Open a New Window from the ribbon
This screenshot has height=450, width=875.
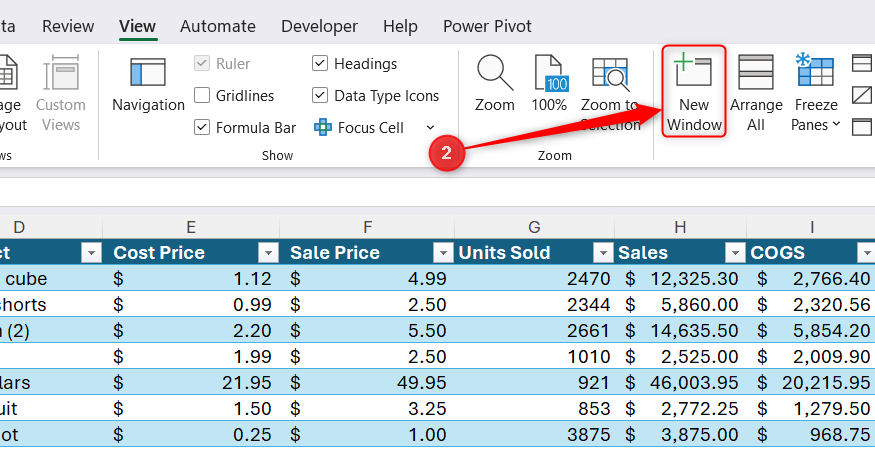(x=694, y=90)
